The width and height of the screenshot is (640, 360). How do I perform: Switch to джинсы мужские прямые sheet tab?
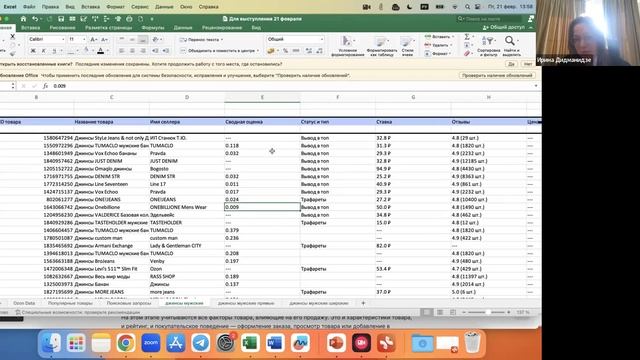click(x=246, y=303)
